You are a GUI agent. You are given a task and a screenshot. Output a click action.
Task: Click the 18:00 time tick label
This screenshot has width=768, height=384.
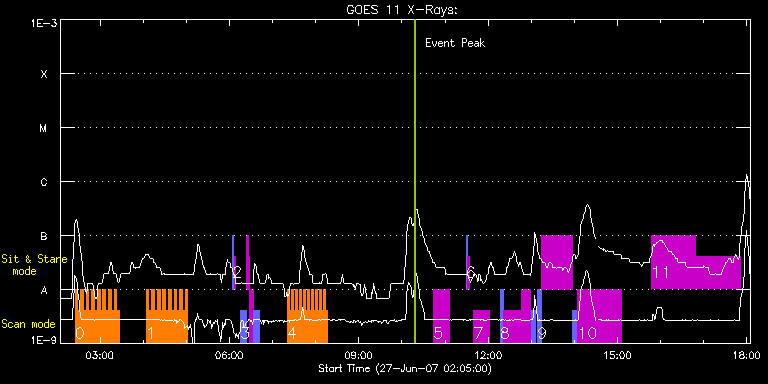tap(746, 355)
